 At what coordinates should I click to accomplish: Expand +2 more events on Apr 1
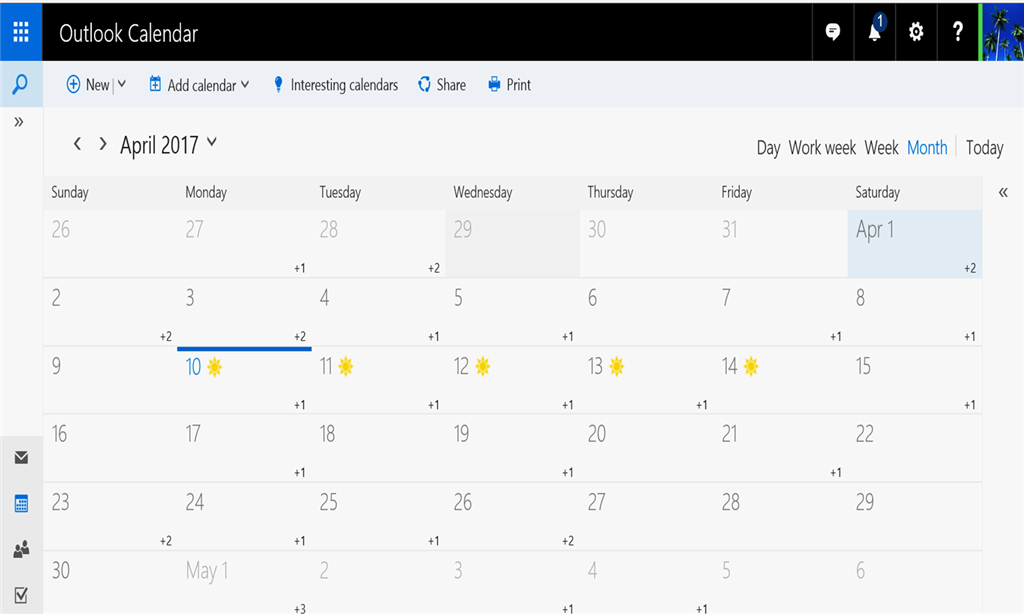coord(970,268)
